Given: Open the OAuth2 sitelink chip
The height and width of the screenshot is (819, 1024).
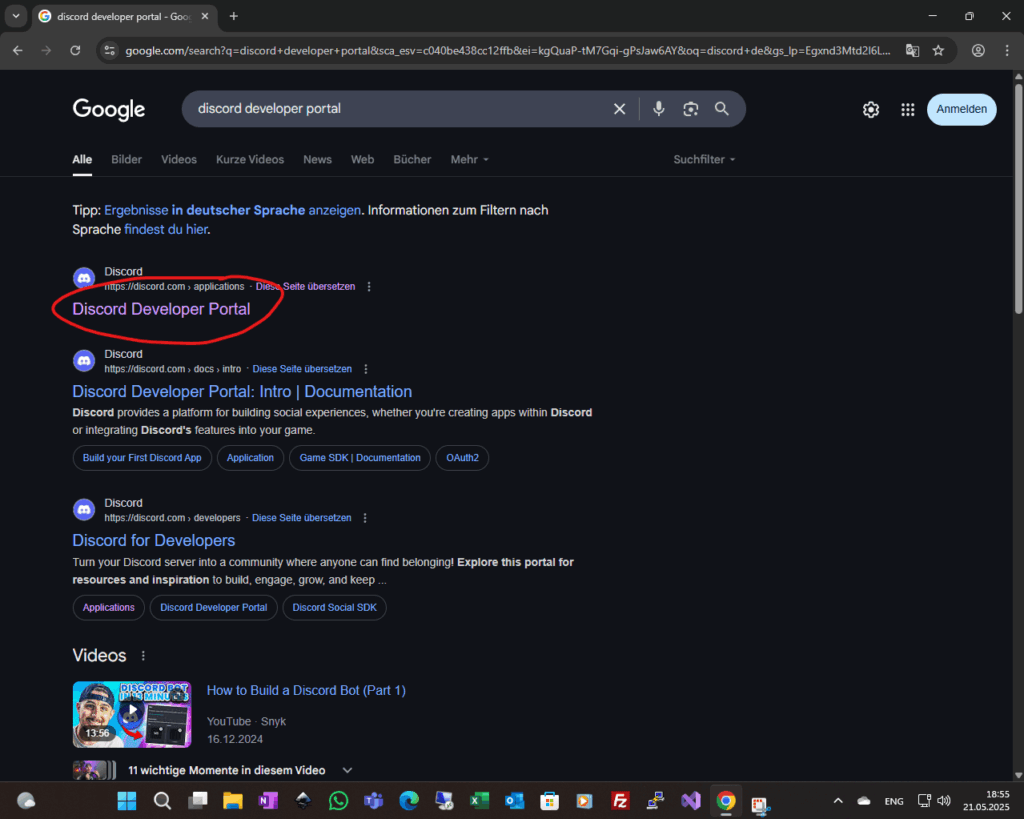Looking at the screenshot, I should 462,458.
